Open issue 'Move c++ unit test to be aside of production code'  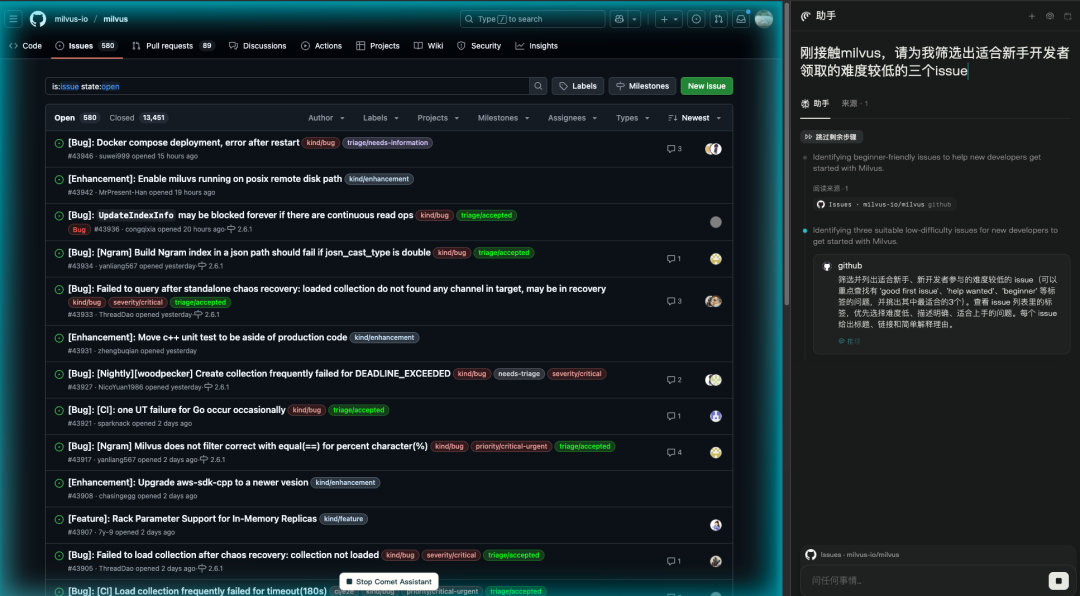(207, 338)
